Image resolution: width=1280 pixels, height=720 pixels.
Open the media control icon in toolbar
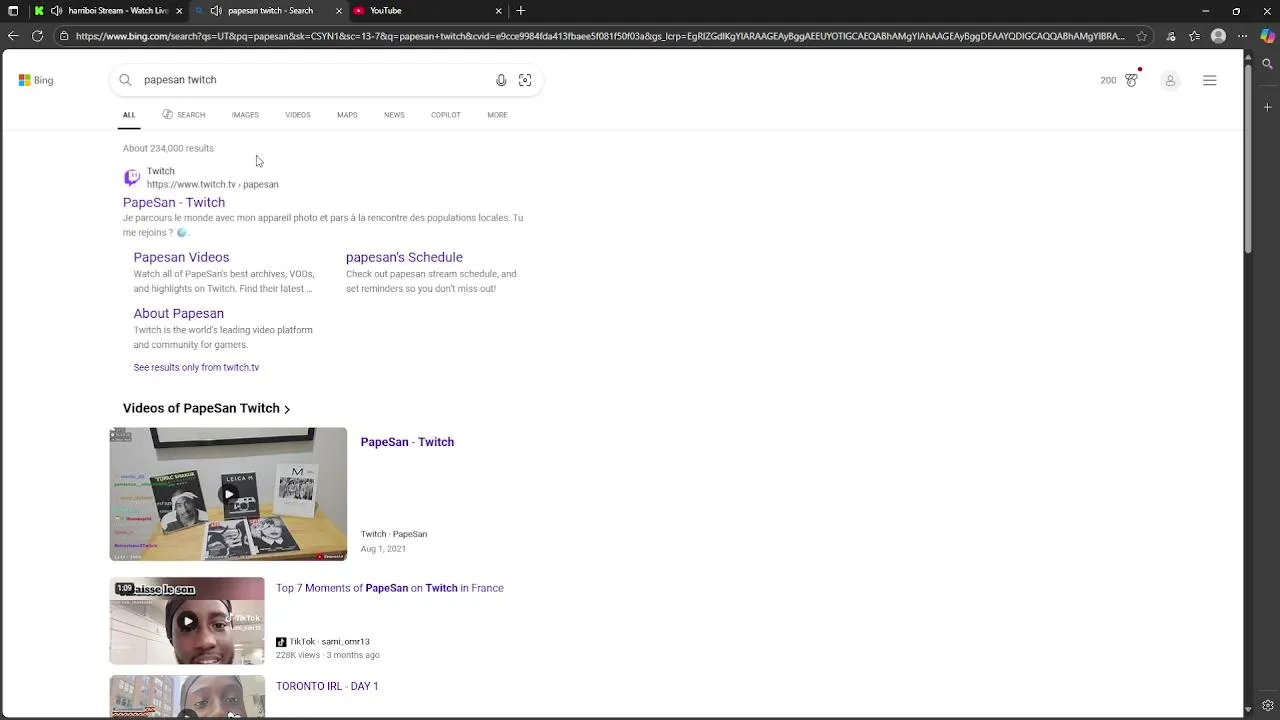(x=1171, y=36)
